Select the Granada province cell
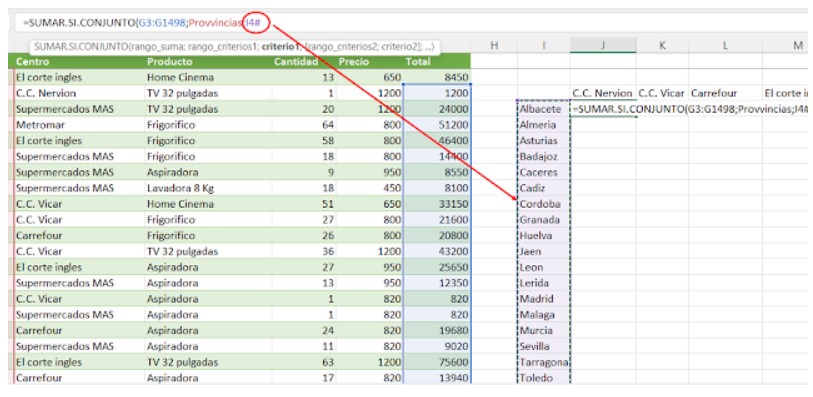 point(543,220)
